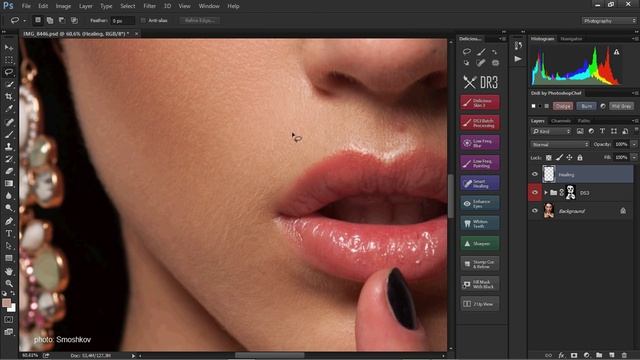
Task: Add layer mask from Layers panel bottom
Action: coord(574,355)
